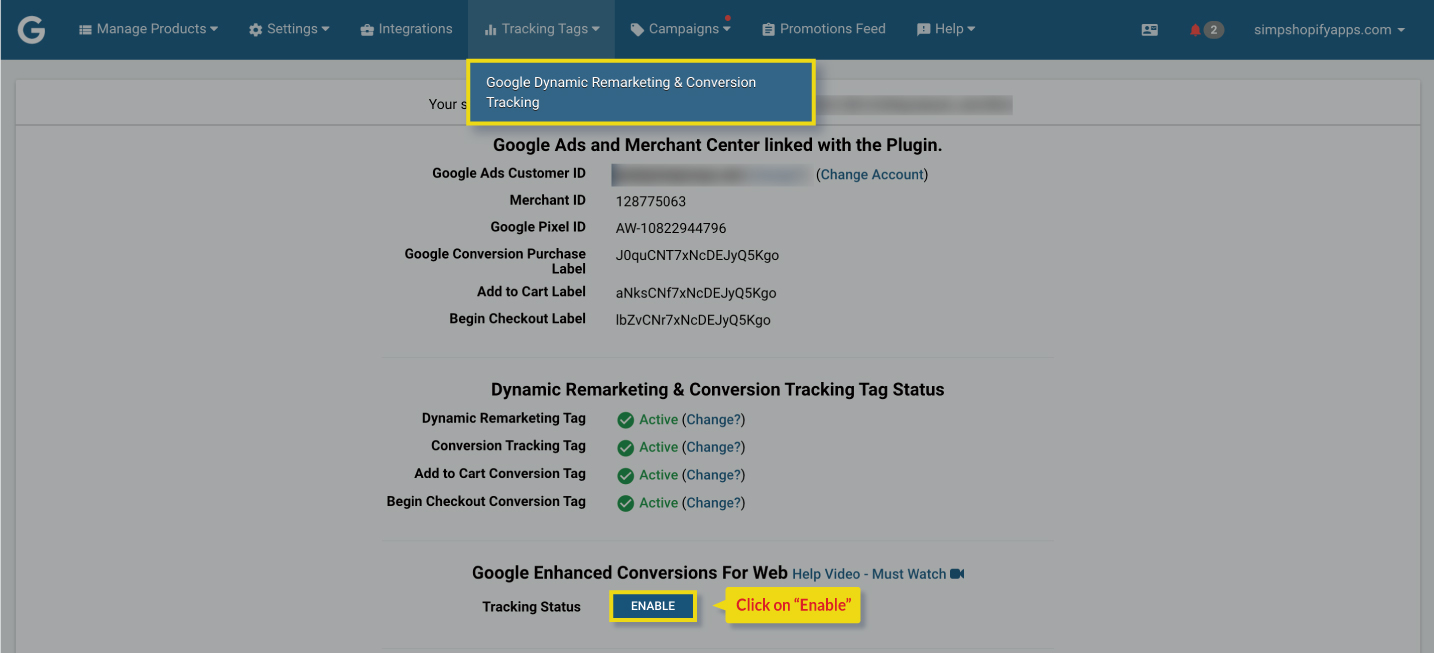
Task: Click the Google Pixel ID AW-10822944796
Action: 671,228
